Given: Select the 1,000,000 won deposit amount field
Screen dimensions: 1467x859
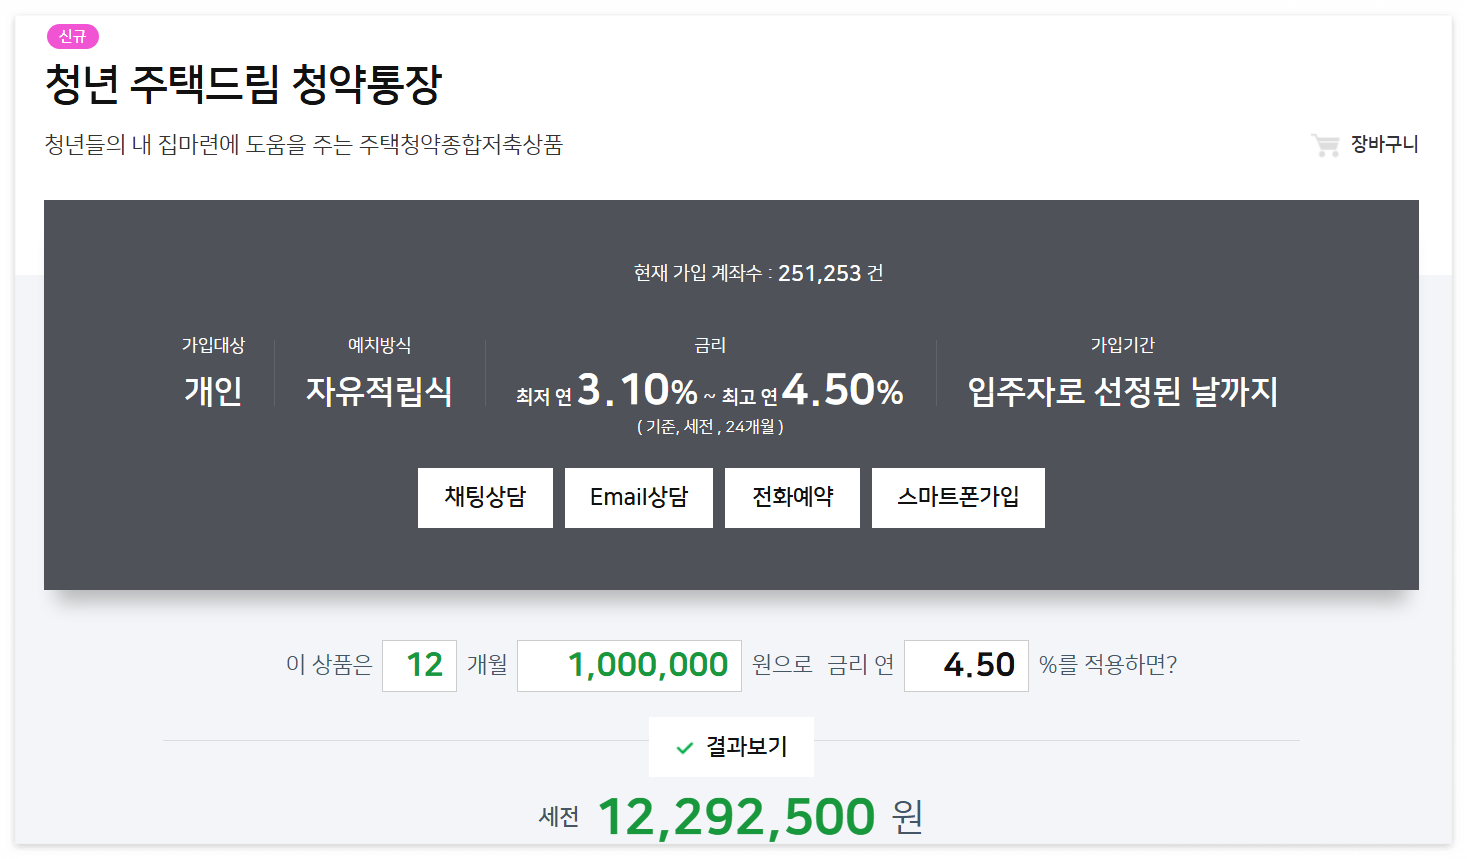Looking at the screenshot, I should (628, 665).
